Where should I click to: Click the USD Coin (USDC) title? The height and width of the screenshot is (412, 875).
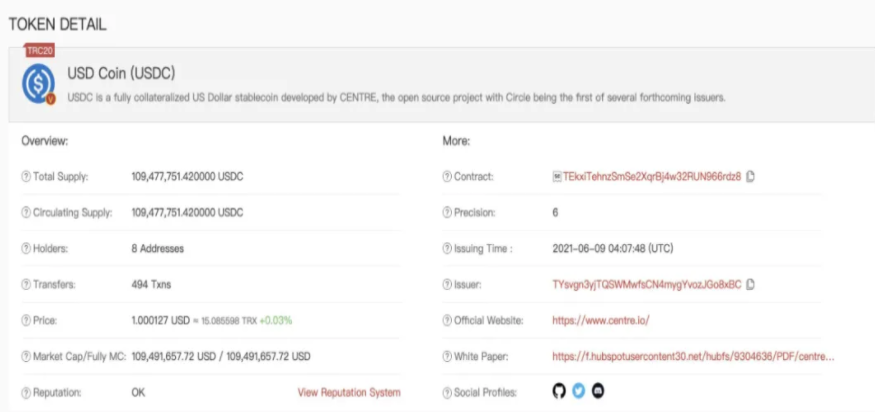(121, 73)
